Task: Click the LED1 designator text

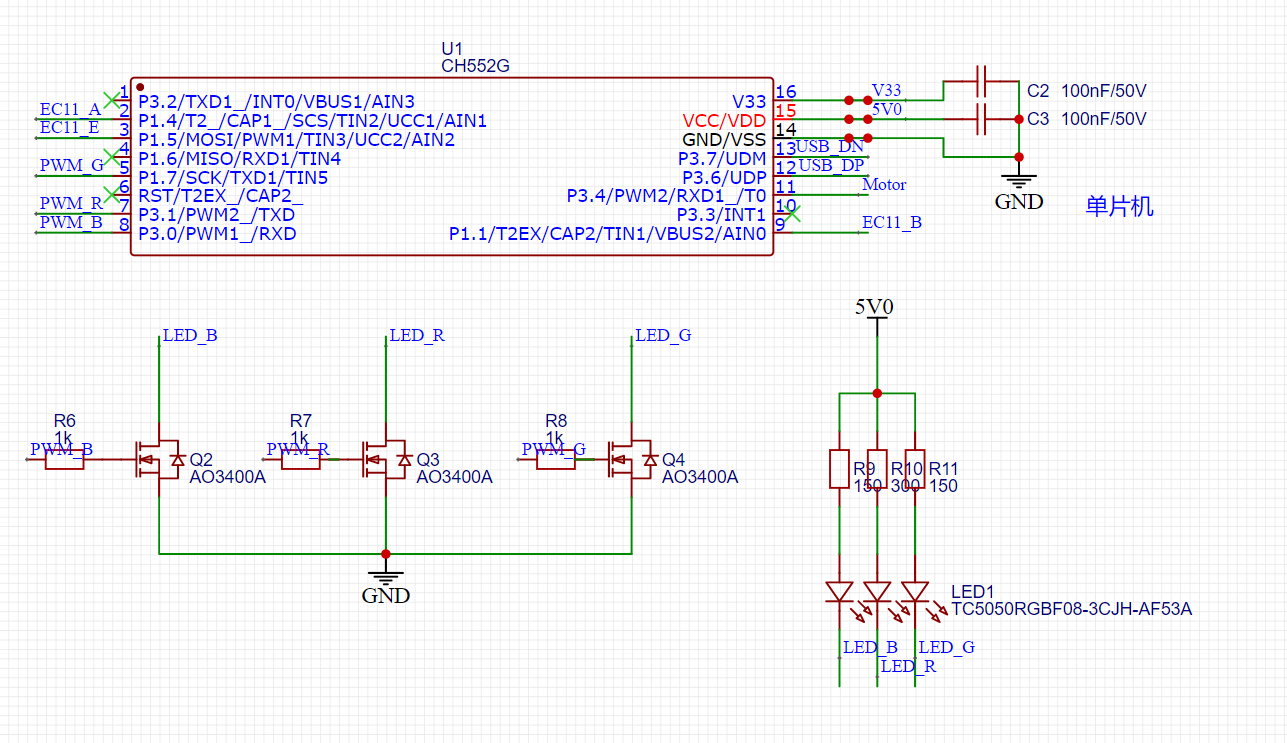Action: 971,592
